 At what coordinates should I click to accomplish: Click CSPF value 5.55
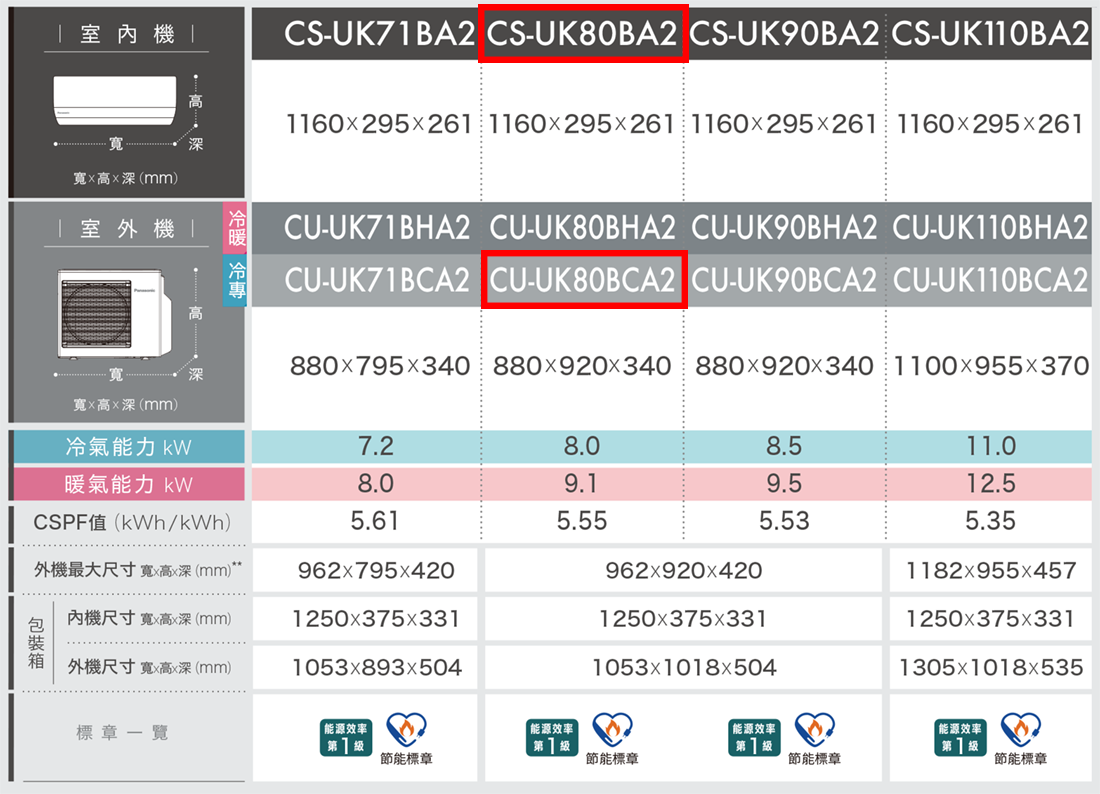[x=582, y=521]
